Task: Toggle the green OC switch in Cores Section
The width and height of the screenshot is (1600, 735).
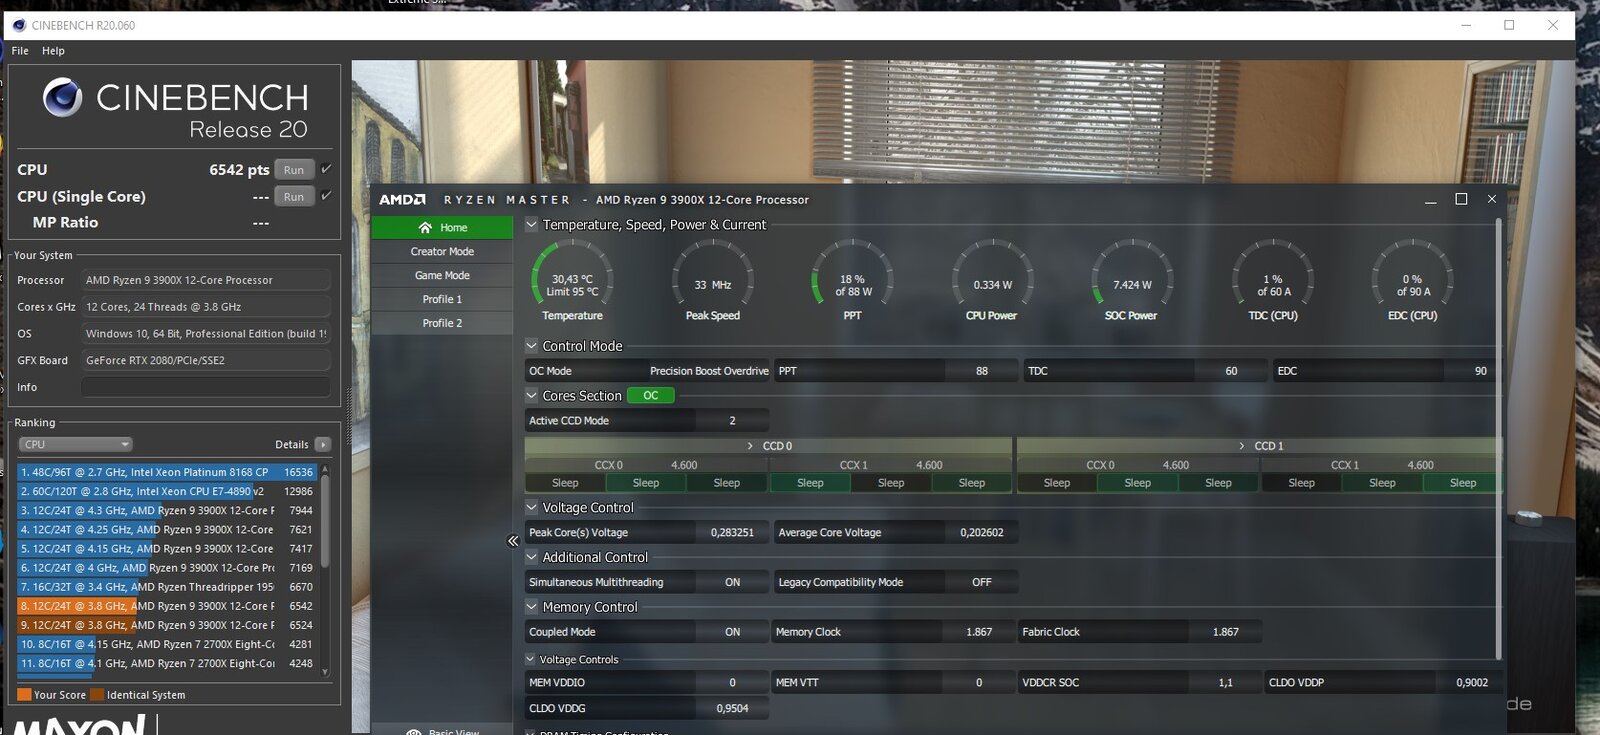Action: point(651,396)
